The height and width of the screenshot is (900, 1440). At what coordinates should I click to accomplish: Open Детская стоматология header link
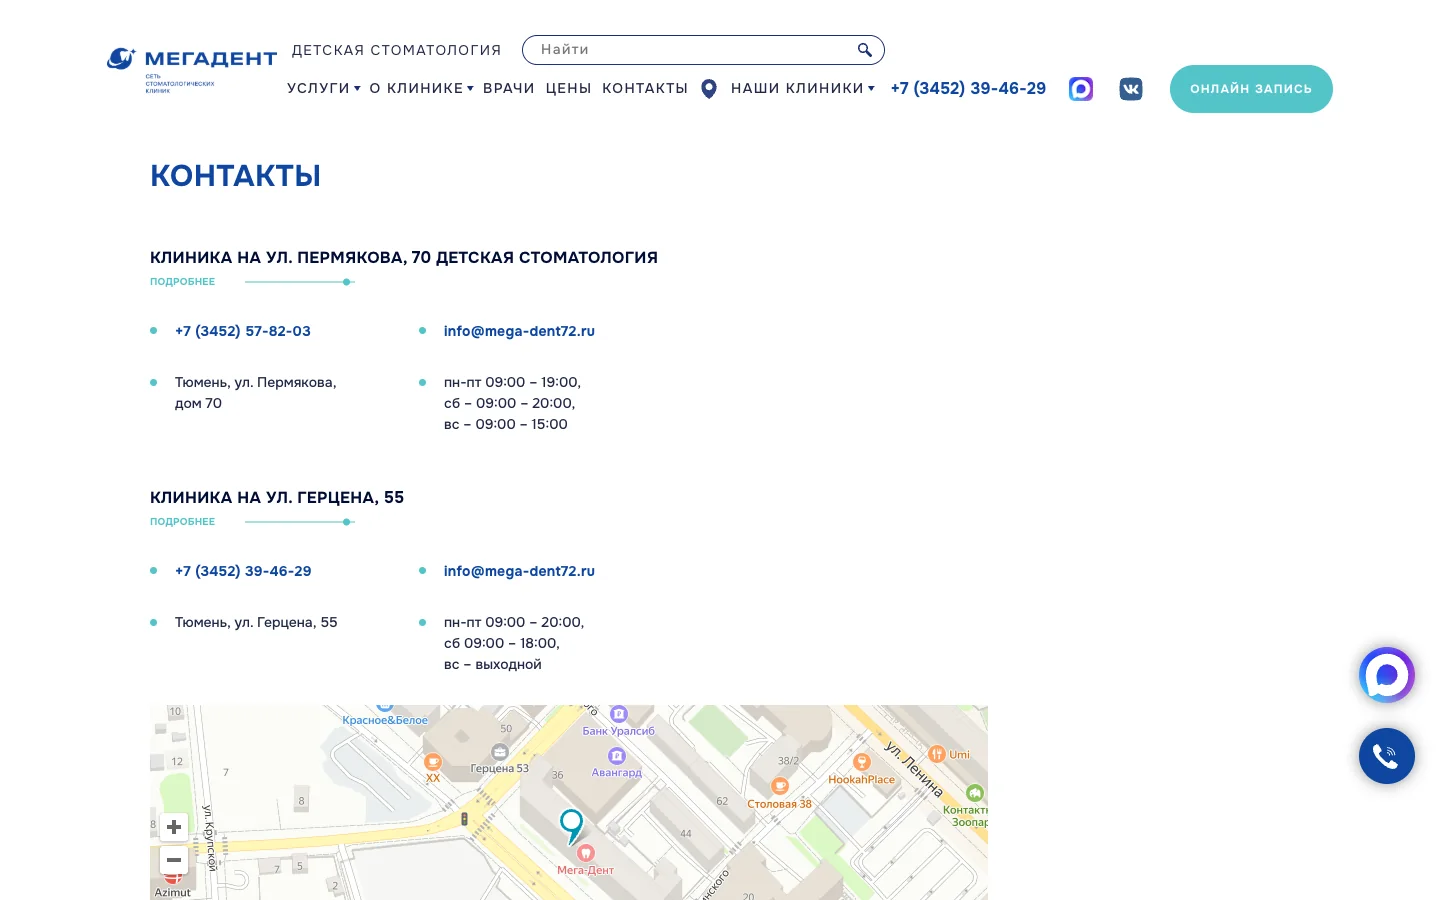coord(397,50)
